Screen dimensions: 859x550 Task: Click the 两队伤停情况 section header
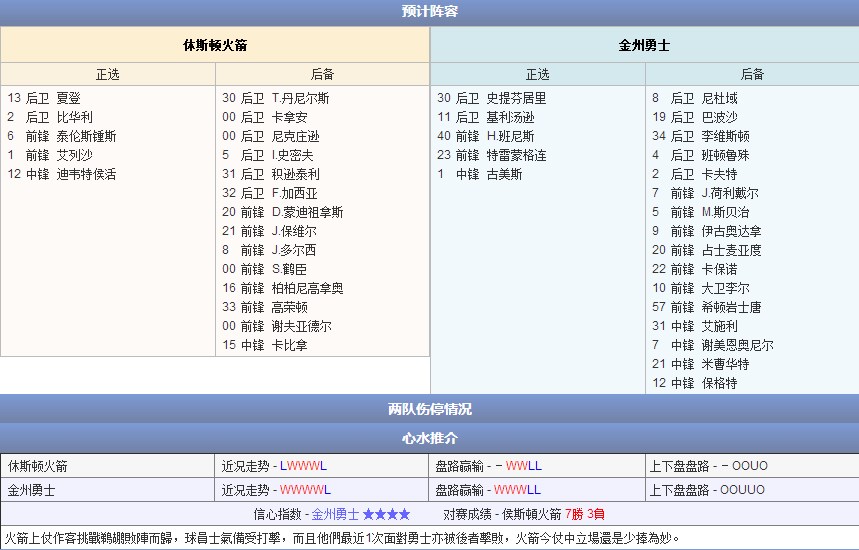tap(430, 409)
